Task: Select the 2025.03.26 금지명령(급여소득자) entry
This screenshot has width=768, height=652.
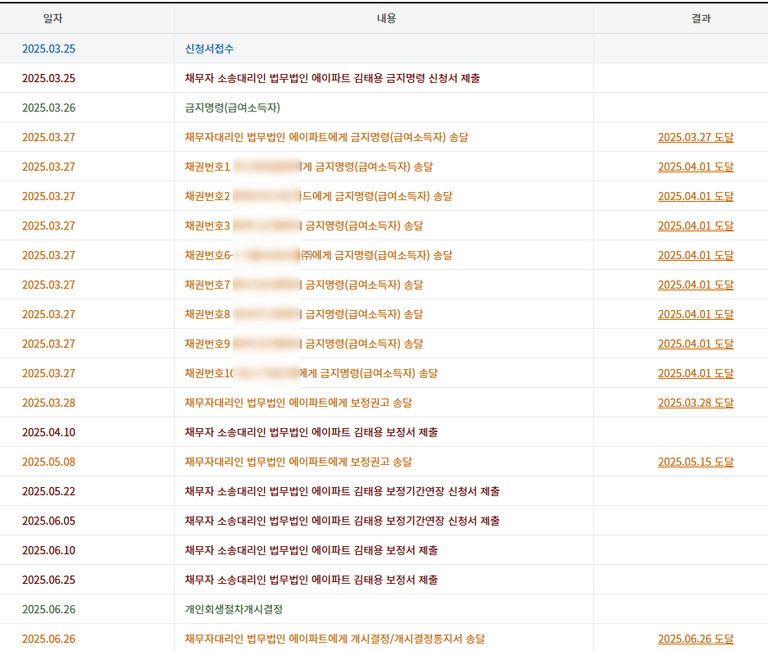Action: (232, 108)
